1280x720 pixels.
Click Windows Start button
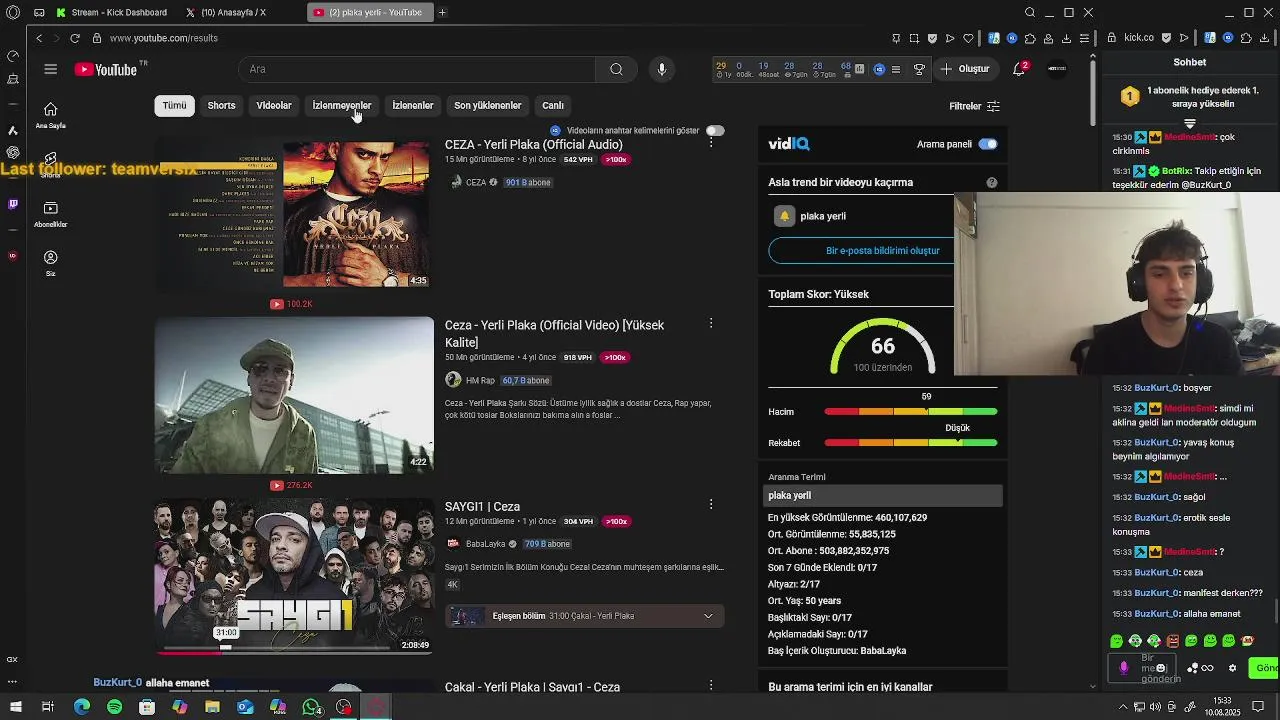[15, 707]
